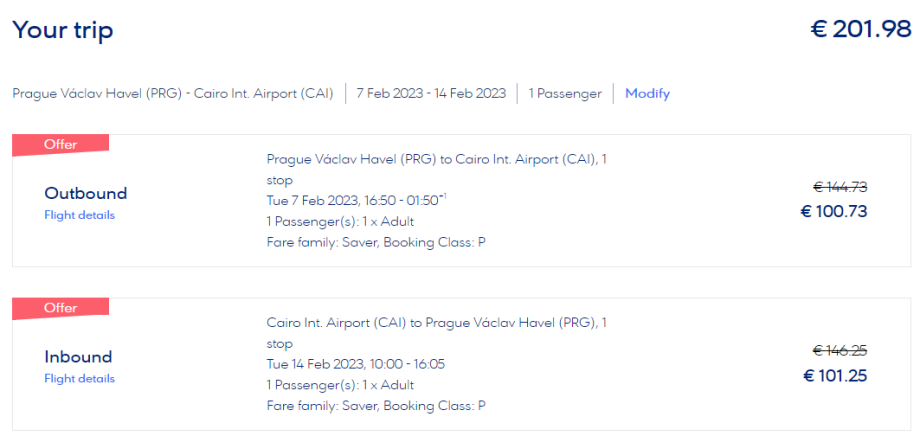Click the Inbound heading

pos(78,357)
